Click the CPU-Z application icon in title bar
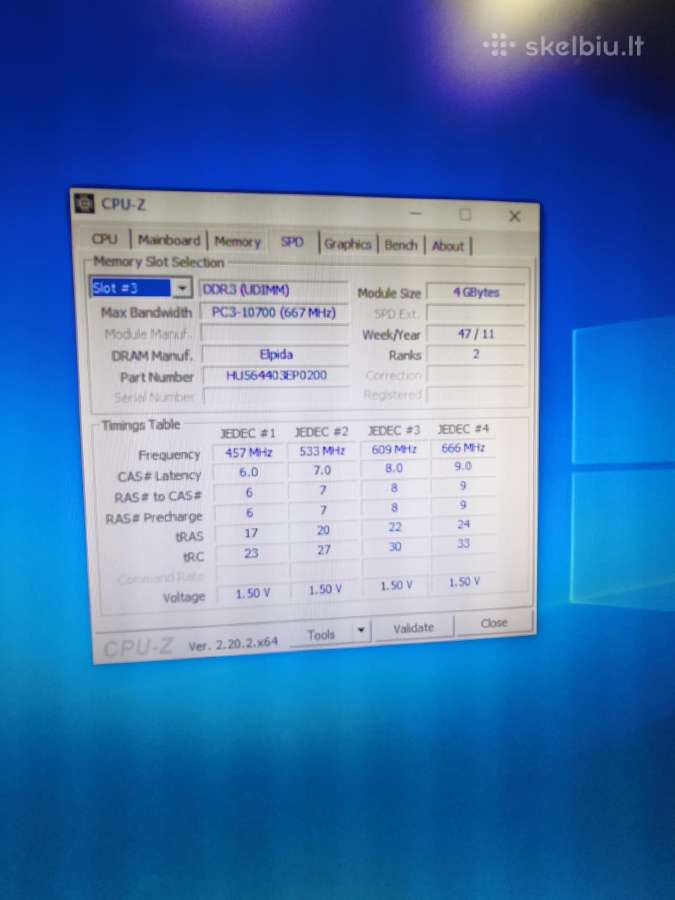This screenshot has height=900, width=675. 84,203
